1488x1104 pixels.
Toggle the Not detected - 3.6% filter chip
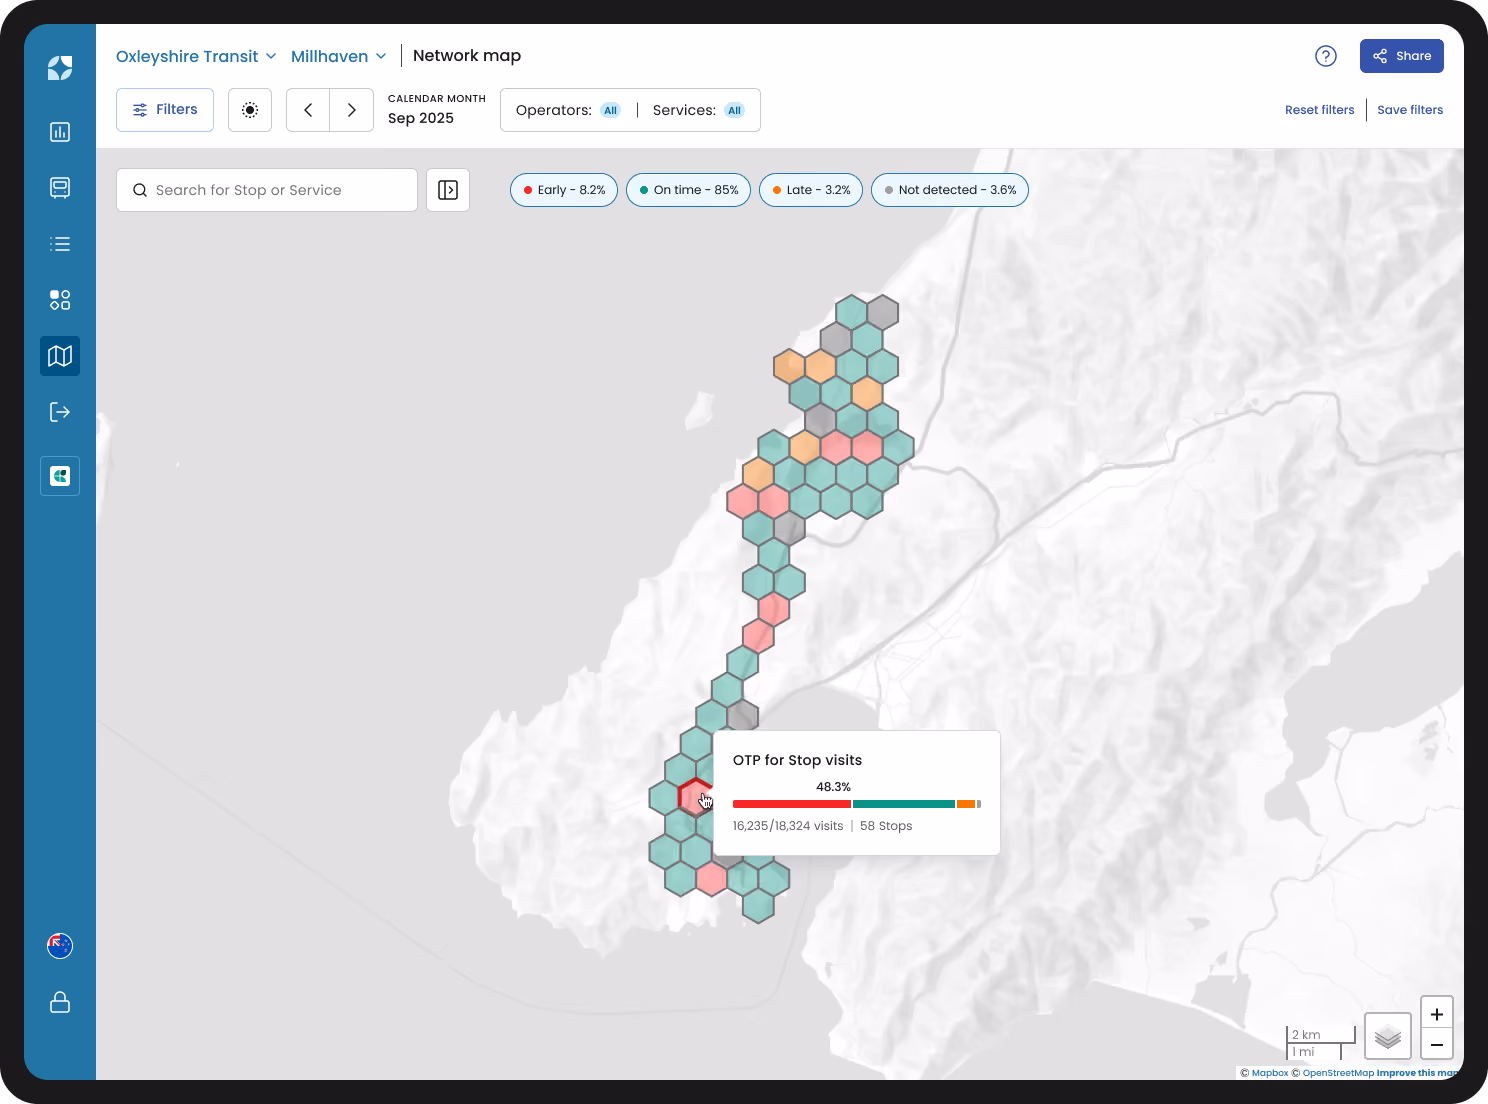[950, 190]
